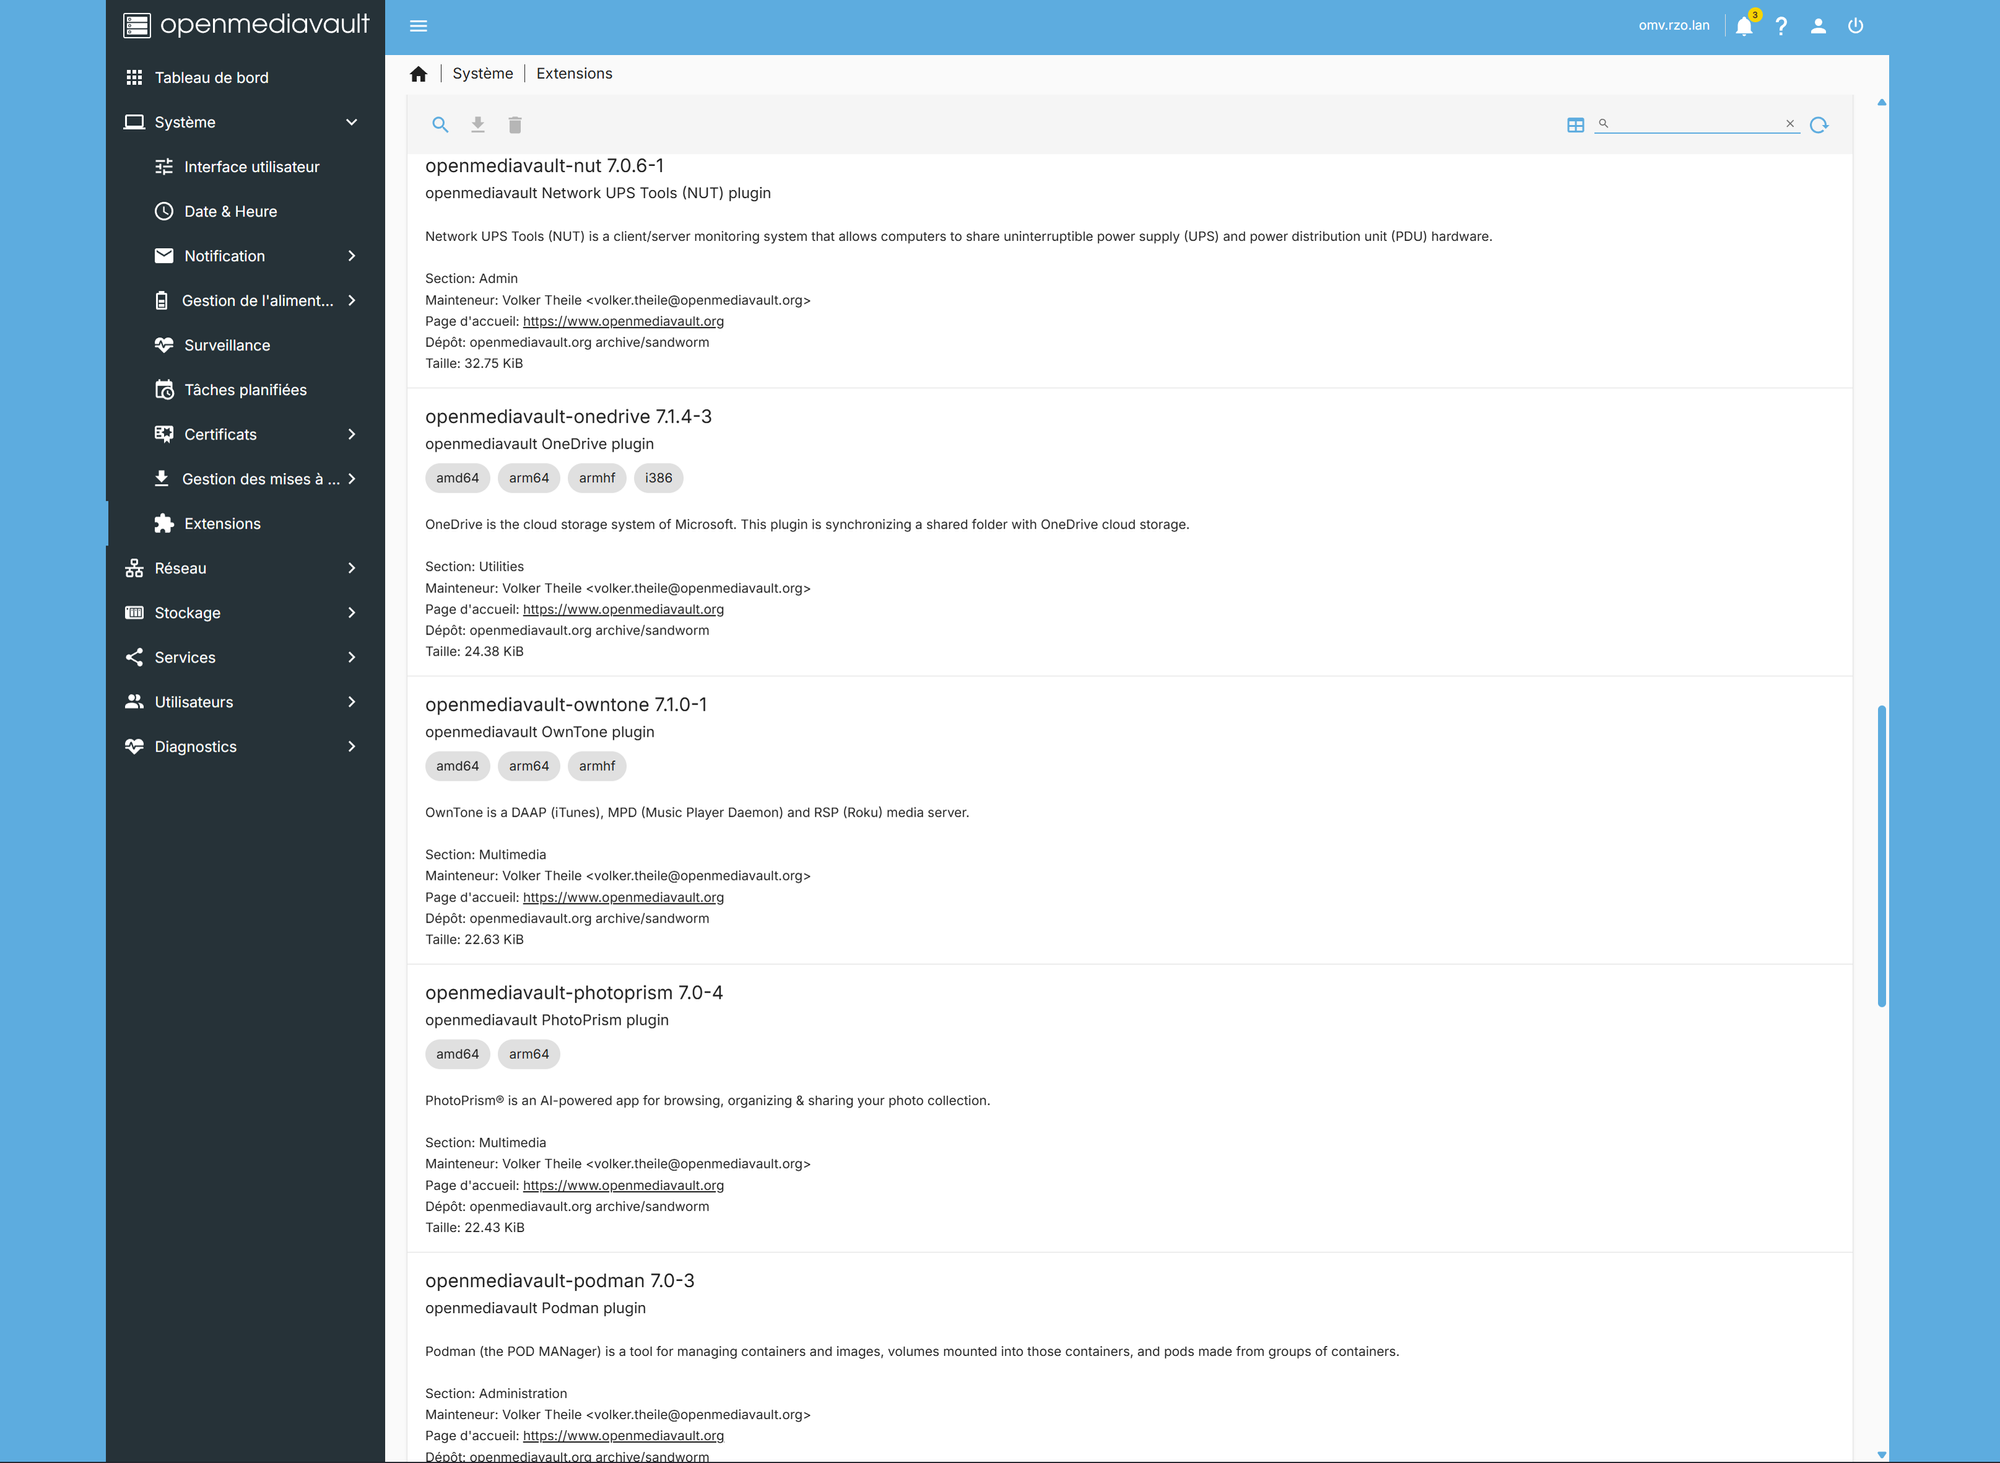
Task: Click the search magnifier icon in the toolbar
Action: (440, 125)
